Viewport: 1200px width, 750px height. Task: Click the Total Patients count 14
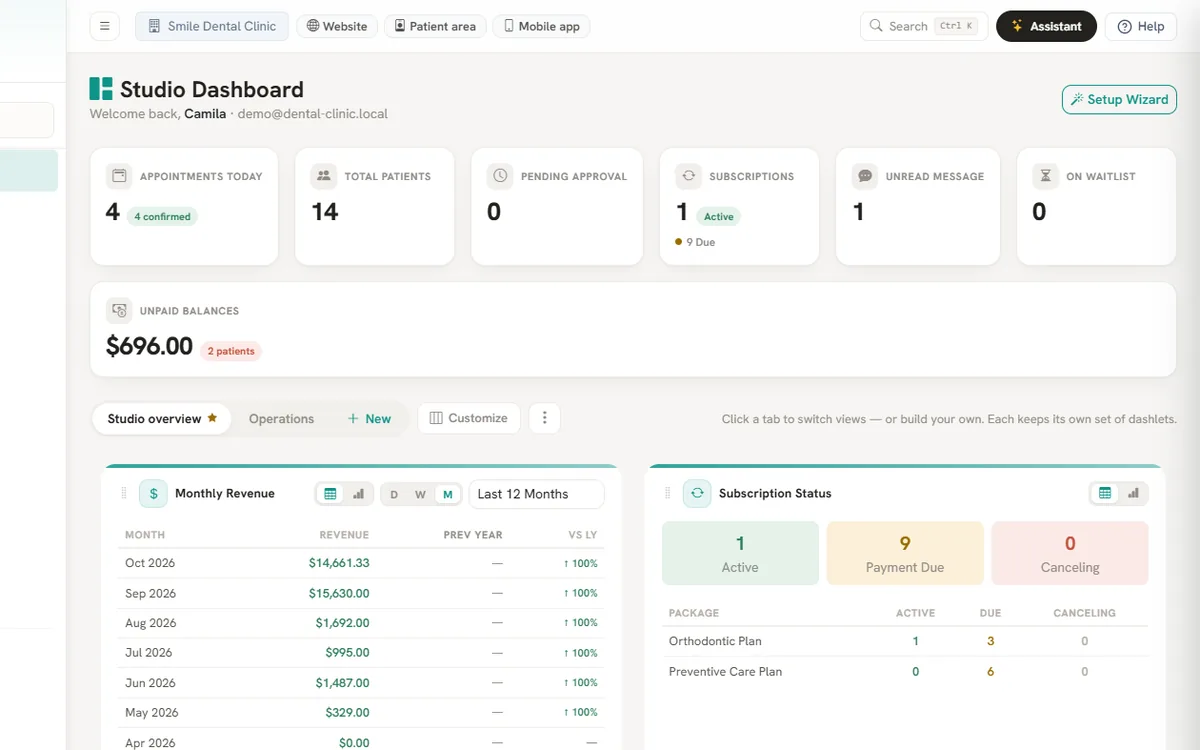pos(325,211)
